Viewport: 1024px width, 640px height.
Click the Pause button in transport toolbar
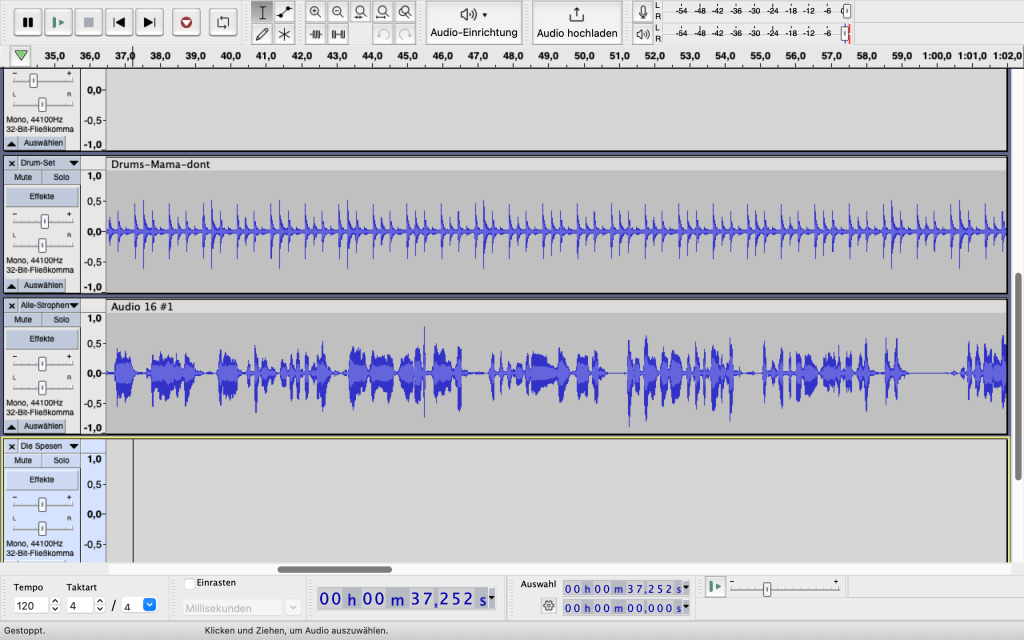point(27,22)
